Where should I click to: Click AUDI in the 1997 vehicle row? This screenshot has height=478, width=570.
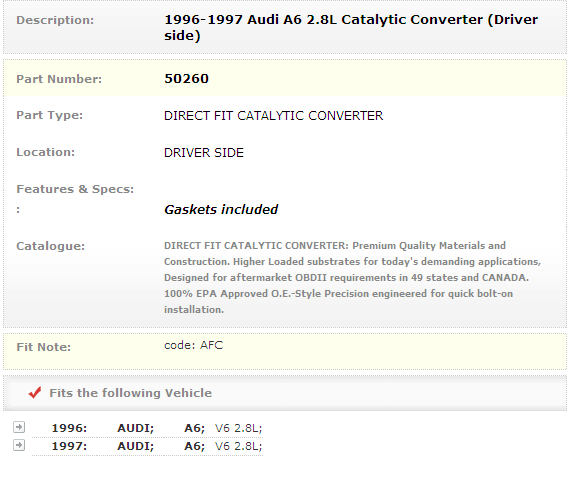click(136, 446)
